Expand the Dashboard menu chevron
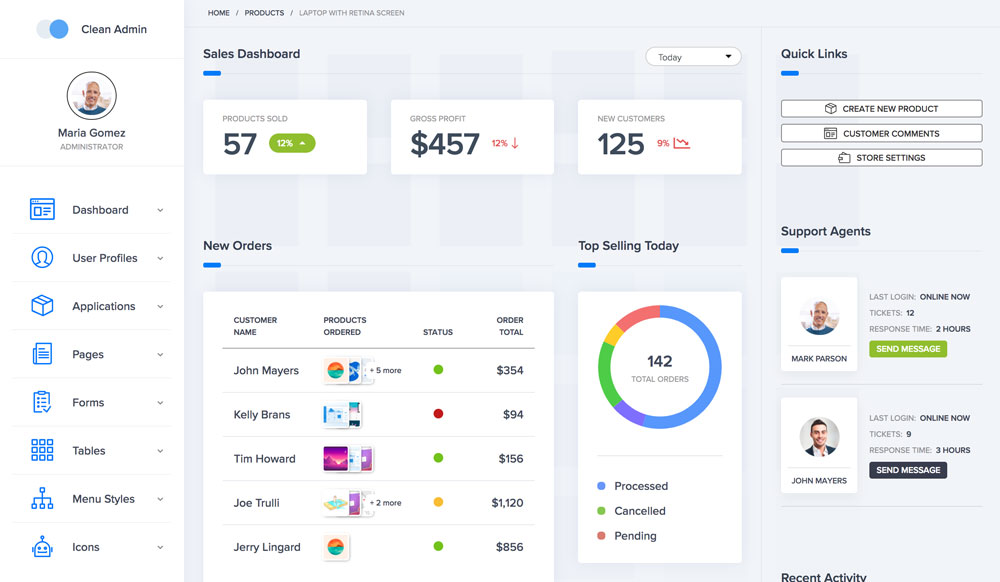This screenshot has width=1000, height=582. [160, 210]
